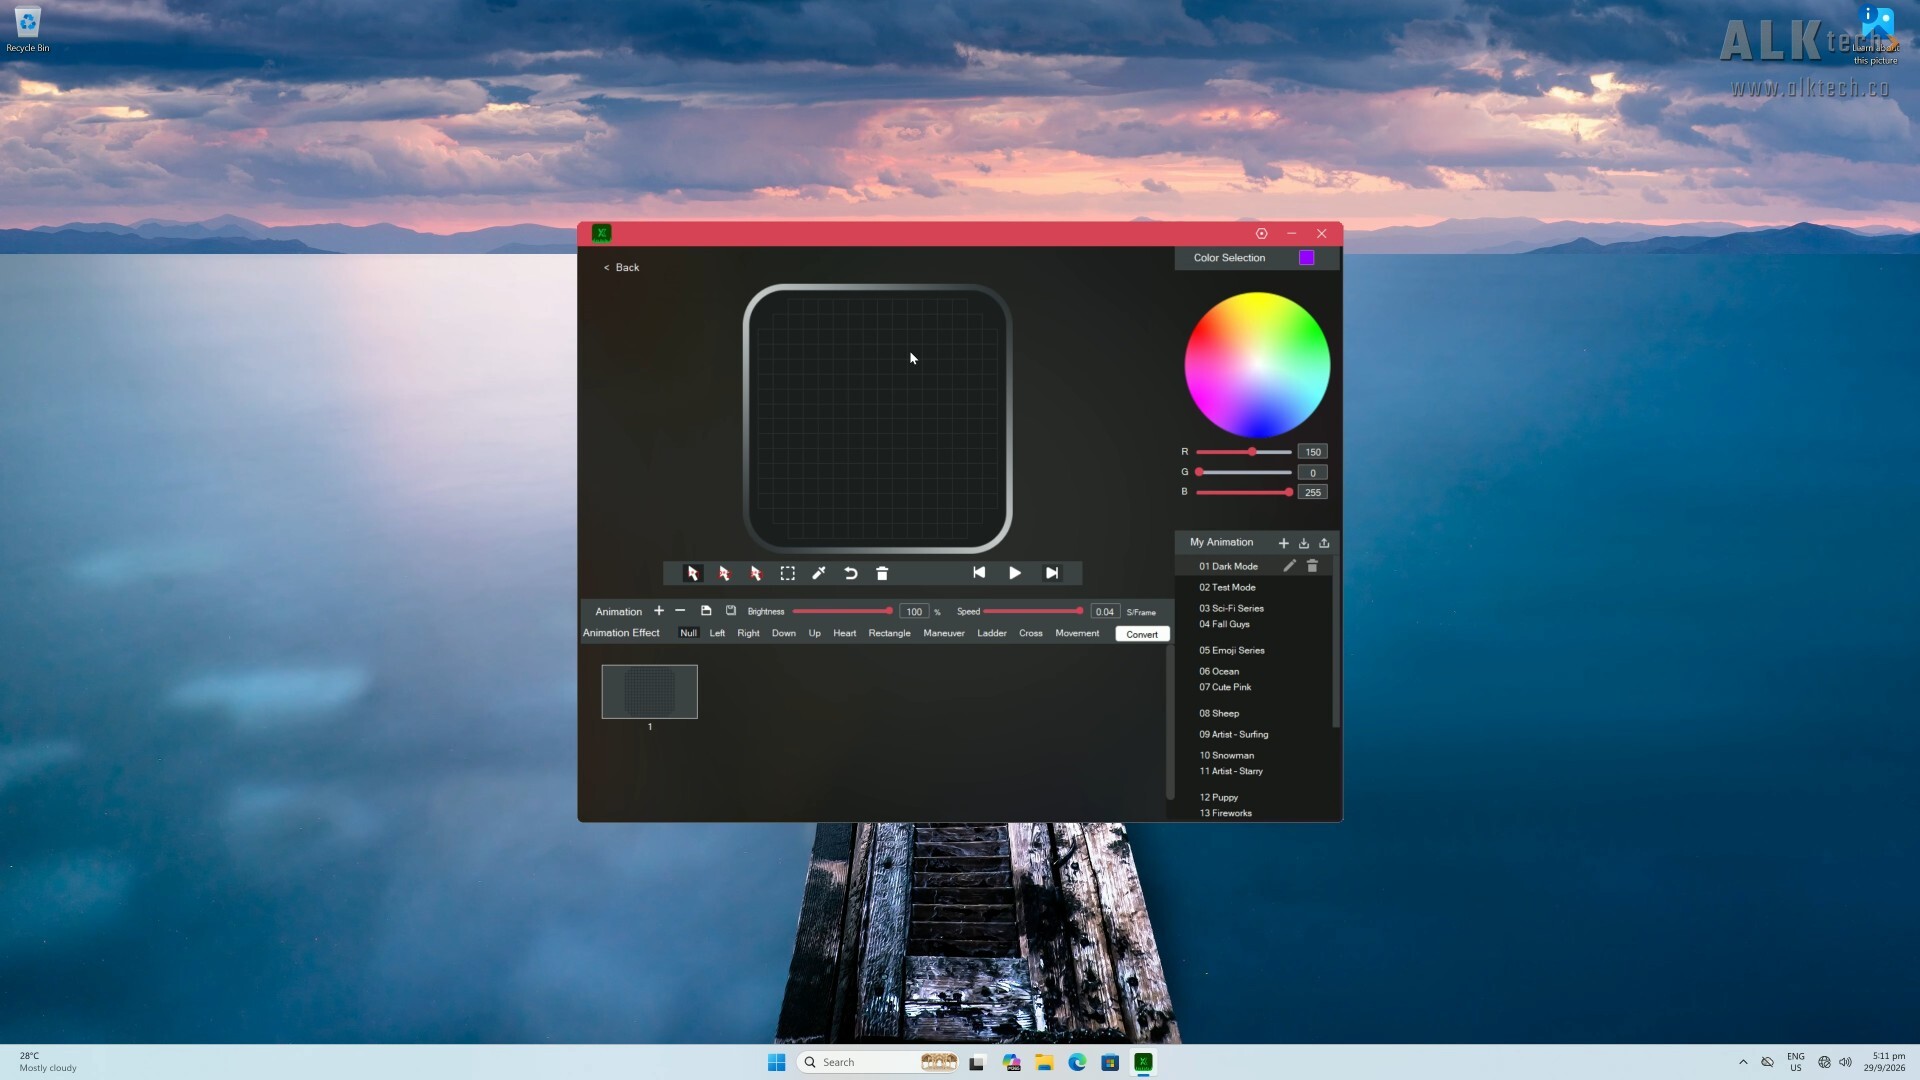Click the Speed slider track

[x=1033, y=611]
